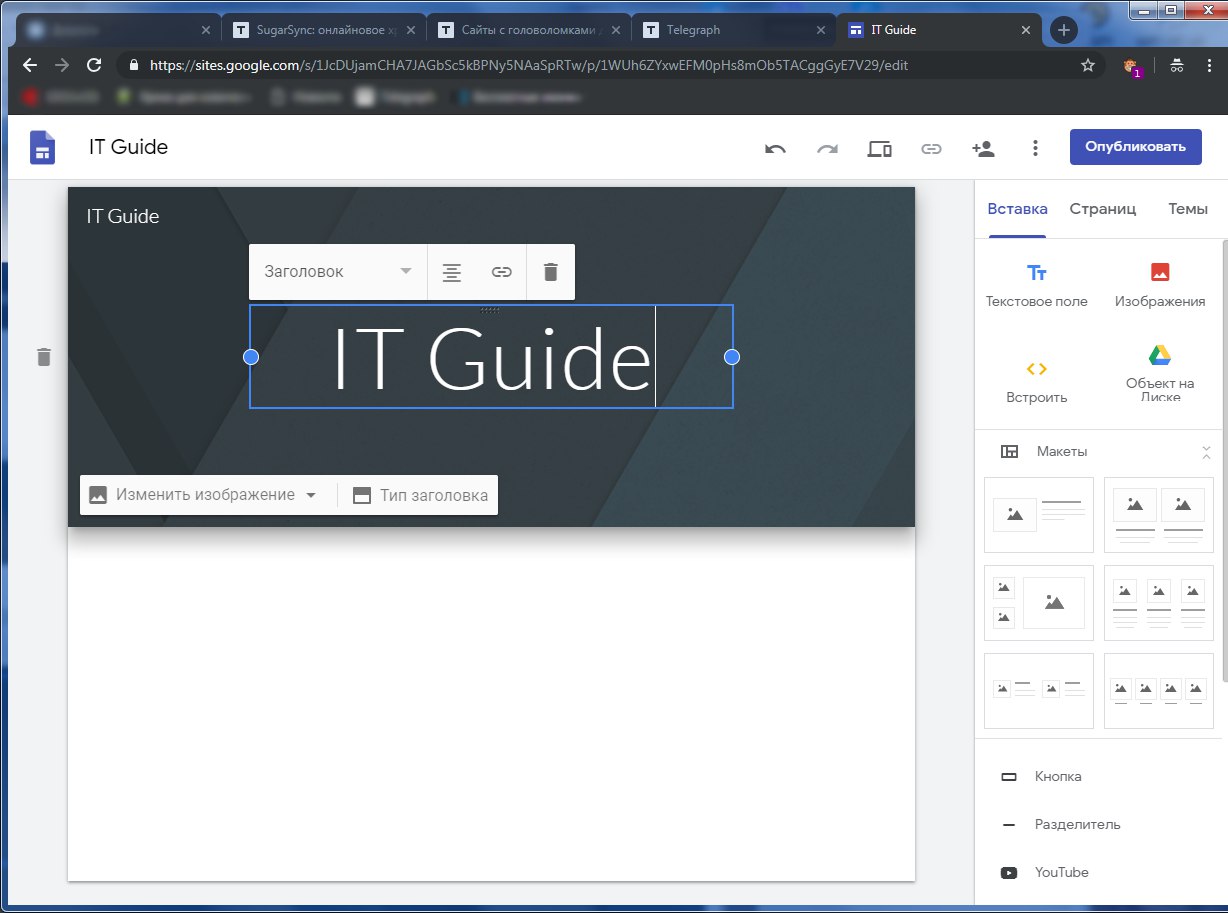Screen dimensions: 1228x913
Task: Choose the four-column image layout
Action: pyautogui.click(x=1158, y=691)
